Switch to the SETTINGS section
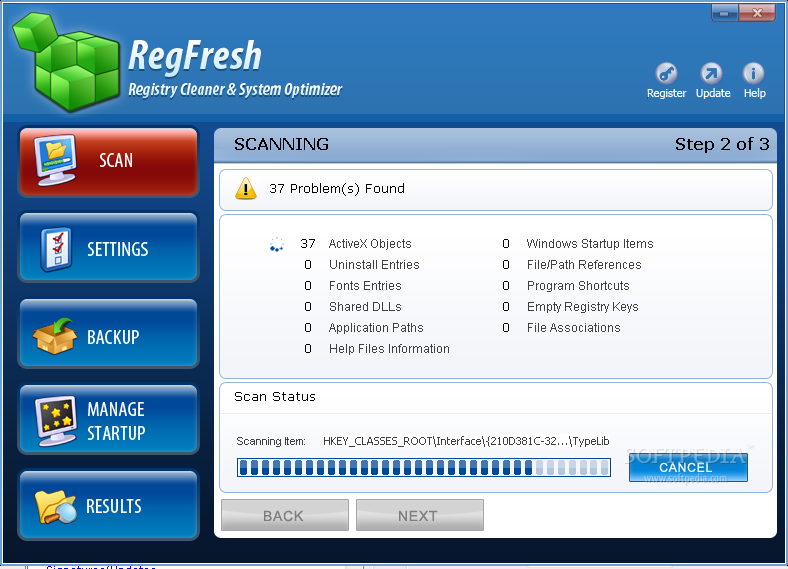788x569 pixels. (x=109, y=247)
